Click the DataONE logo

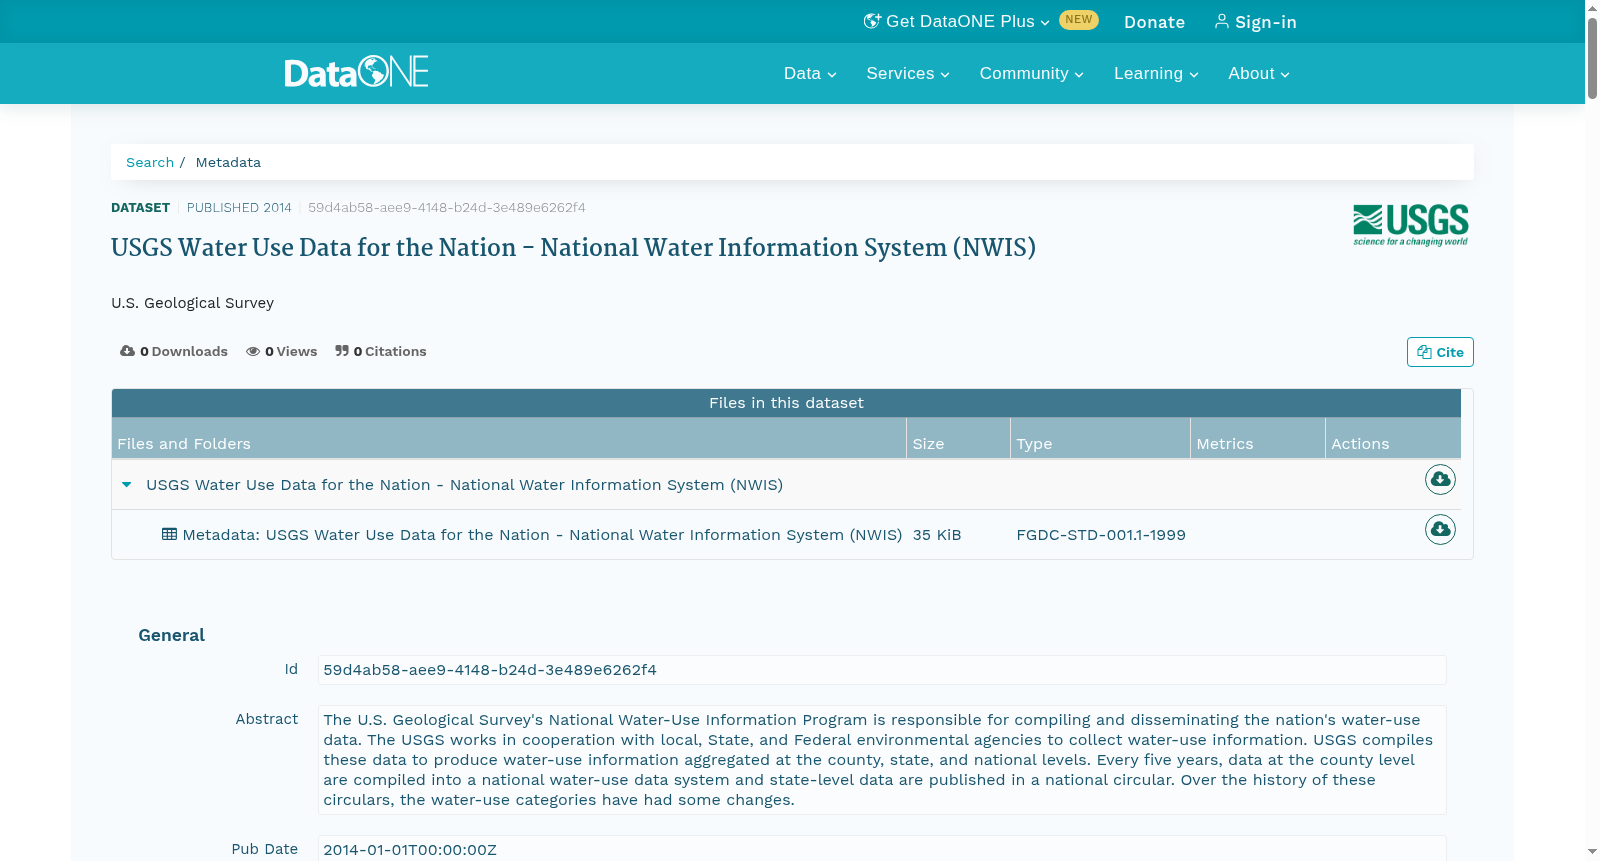pyautogui.click(x=356, y=72)
